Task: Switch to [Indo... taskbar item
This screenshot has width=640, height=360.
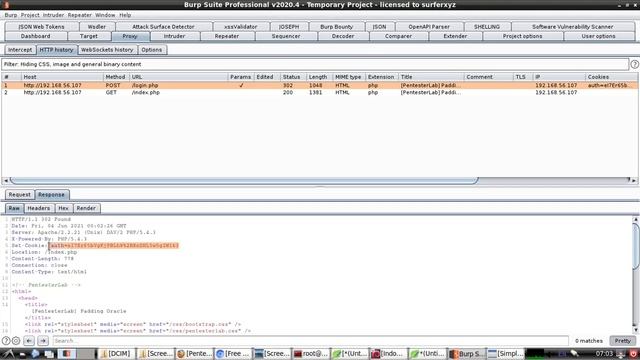Action: [389, 353]
